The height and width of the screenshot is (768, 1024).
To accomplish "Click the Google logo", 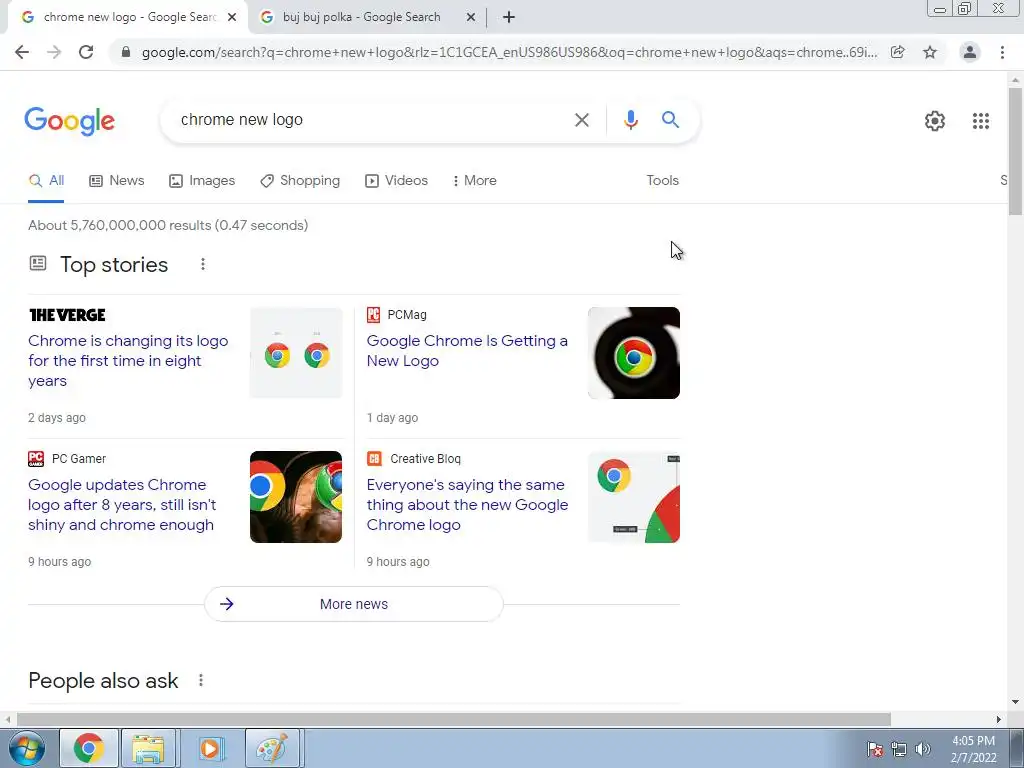I will (69, 121).
